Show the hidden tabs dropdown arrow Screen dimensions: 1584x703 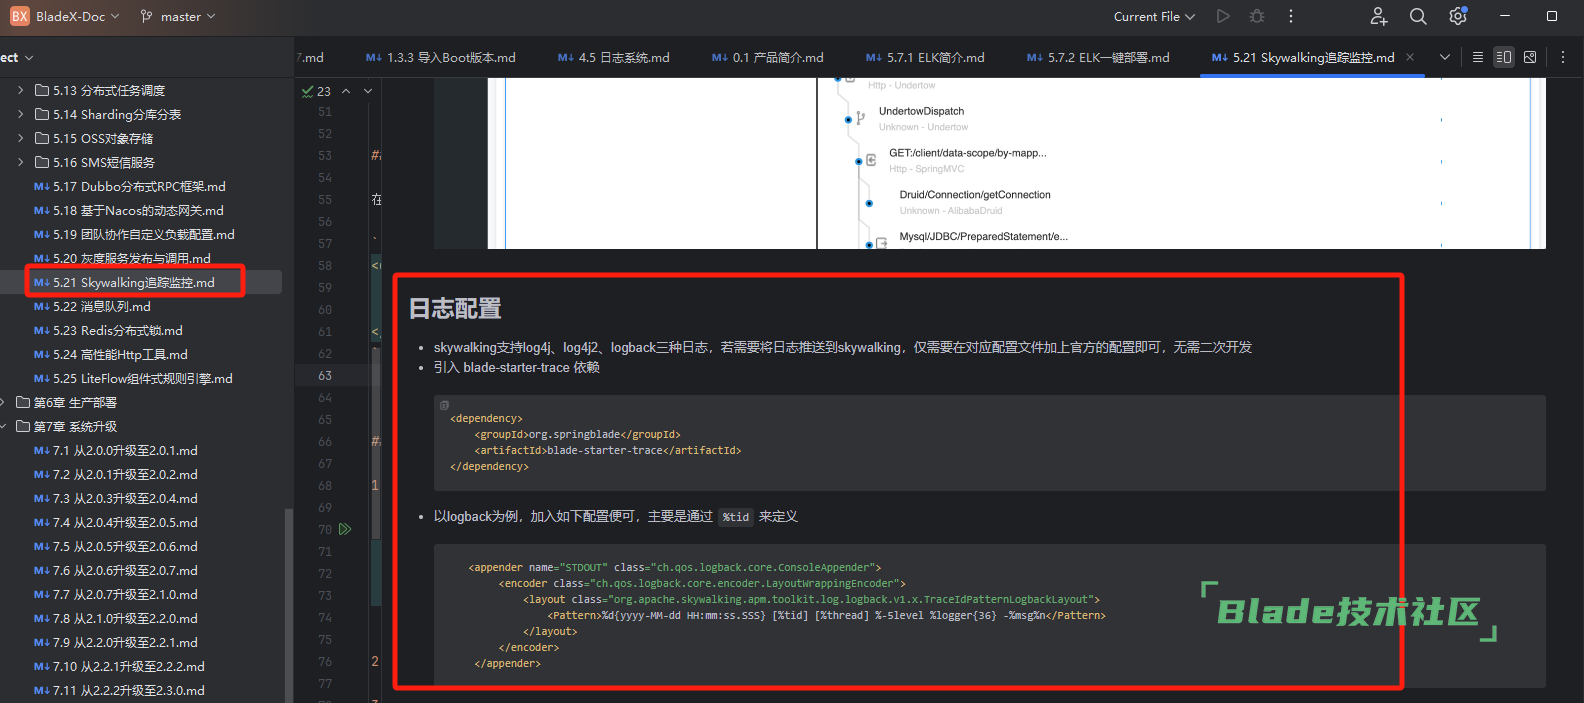(x=1445, y=57)
